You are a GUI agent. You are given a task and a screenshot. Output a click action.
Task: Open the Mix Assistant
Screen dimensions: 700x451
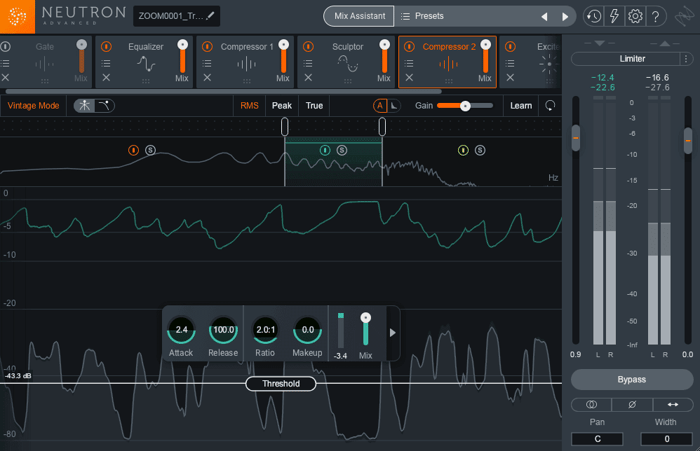click(x=359, y=16)
